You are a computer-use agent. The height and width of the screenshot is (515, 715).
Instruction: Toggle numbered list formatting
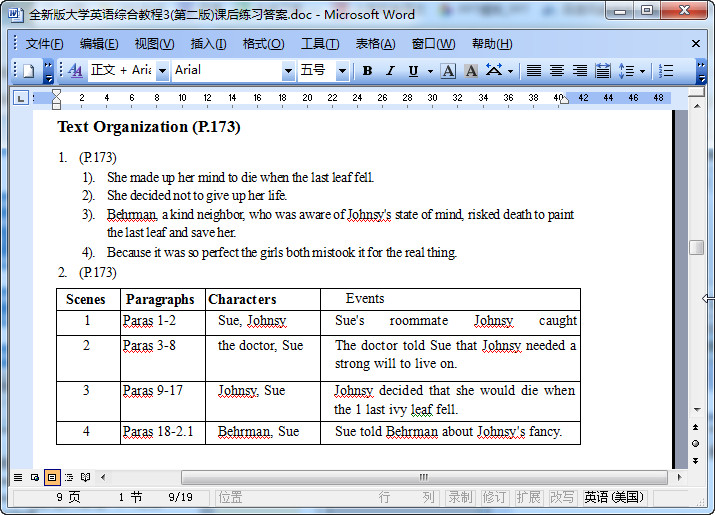click(x=666, y=71)
